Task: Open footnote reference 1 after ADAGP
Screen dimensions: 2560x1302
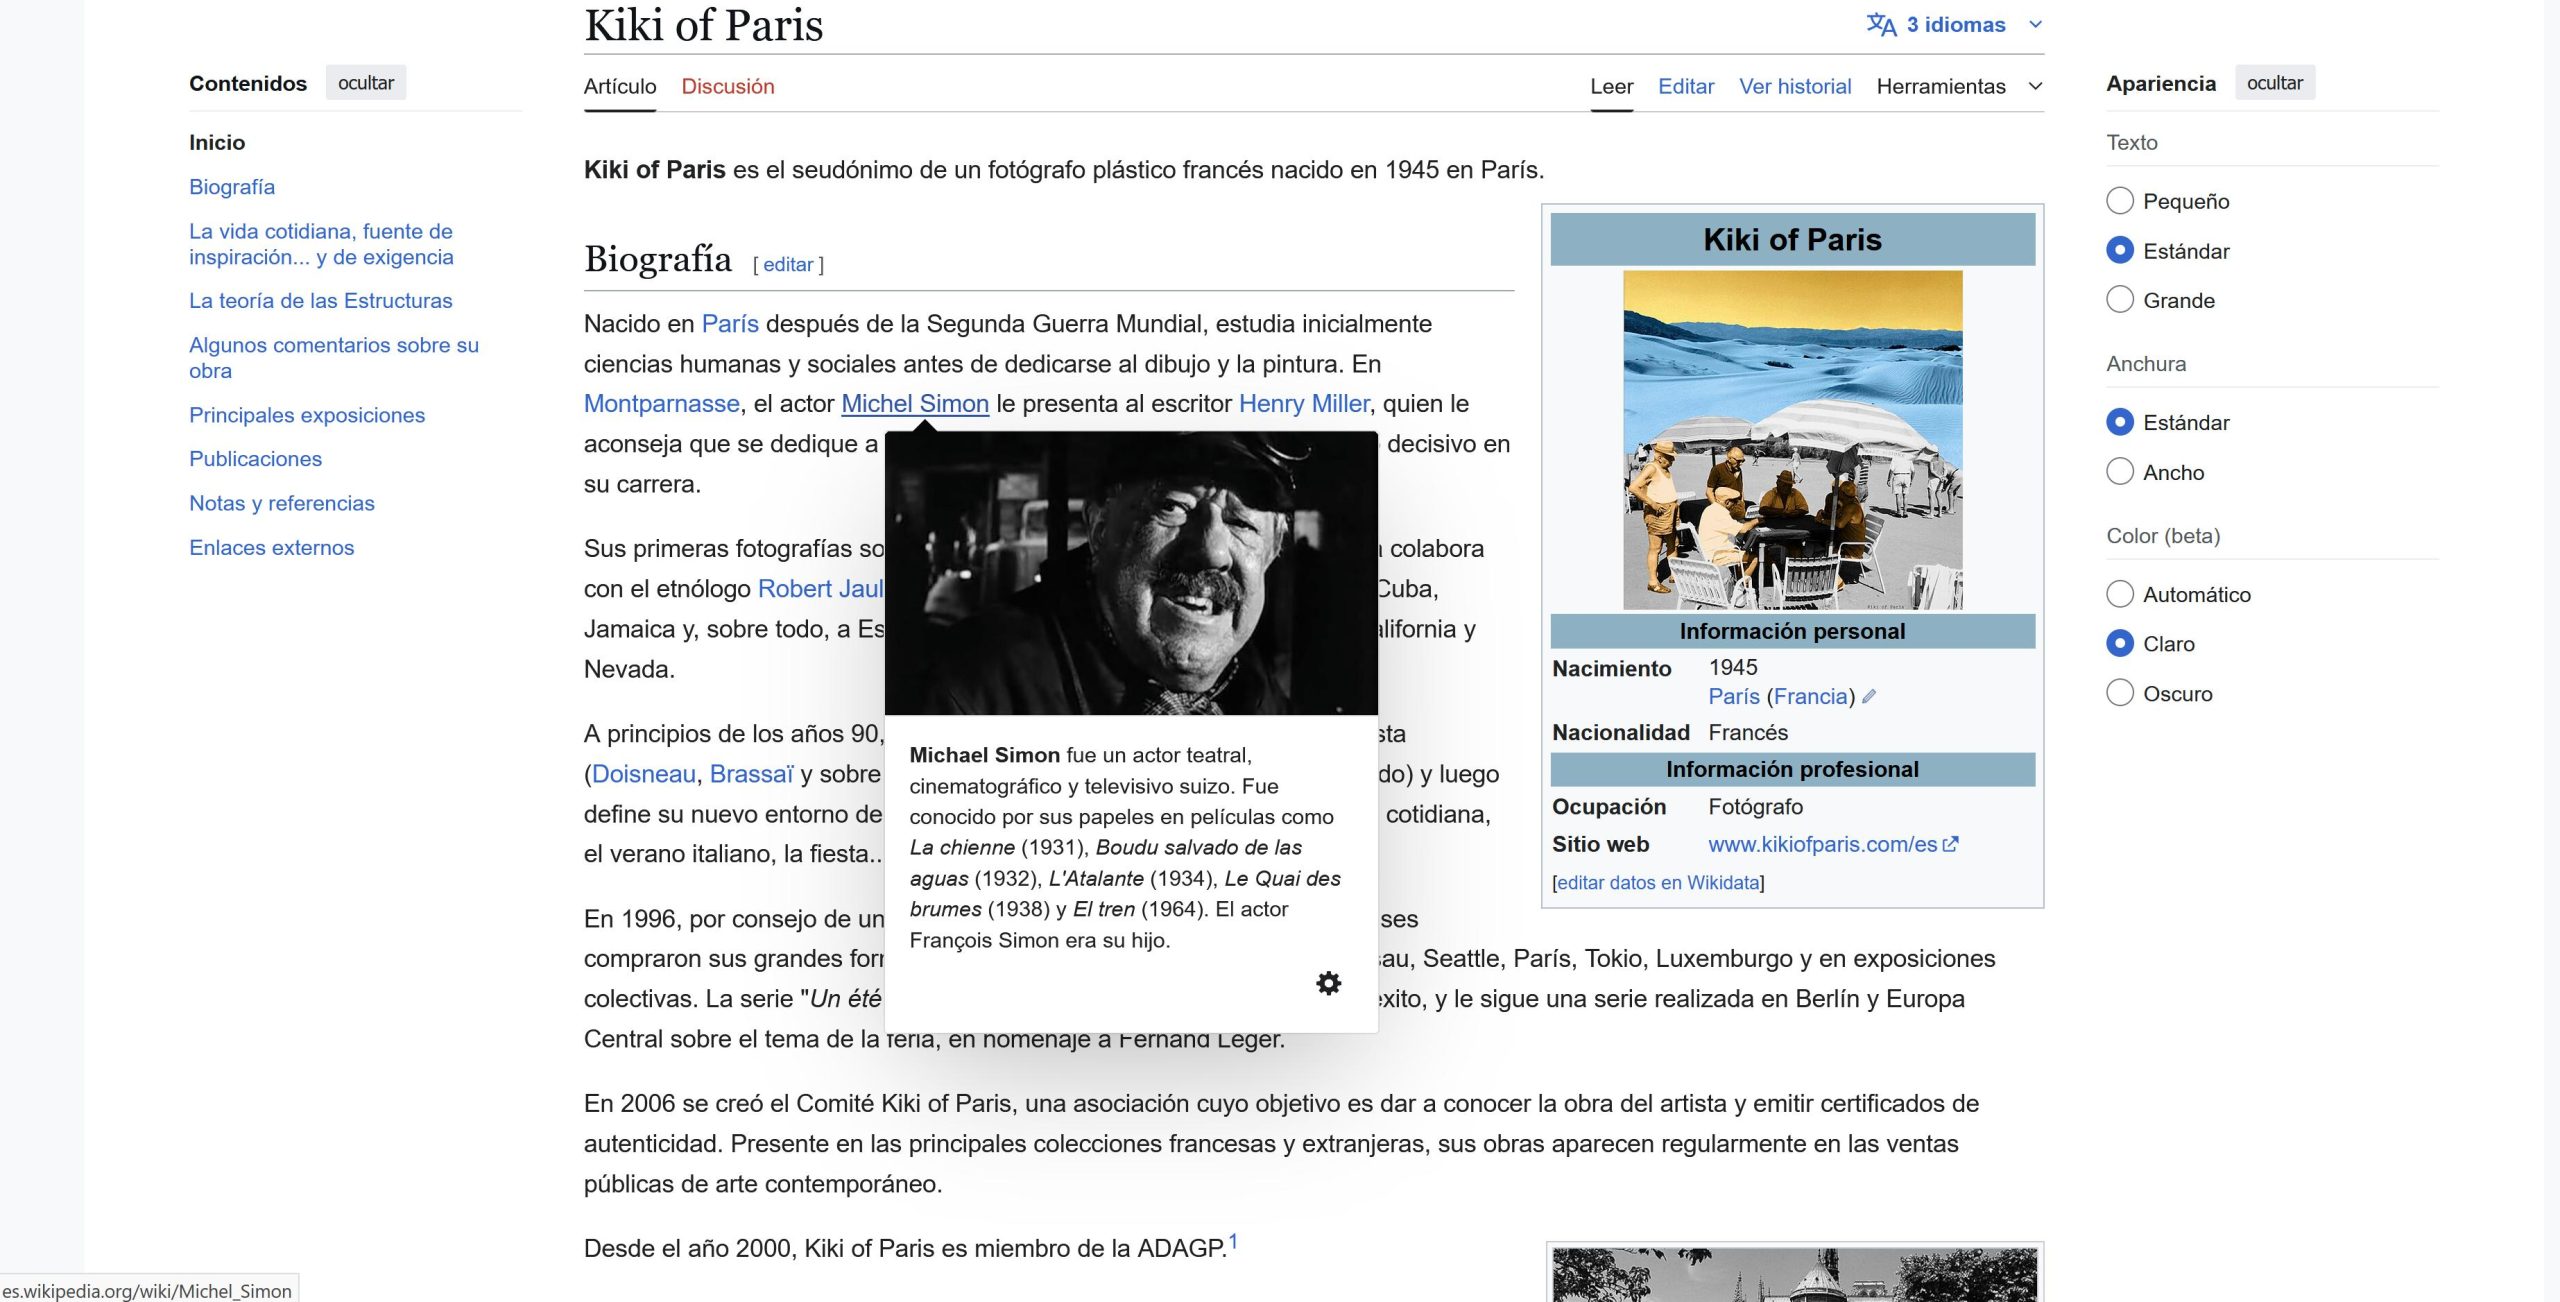Action: 1233,1241
